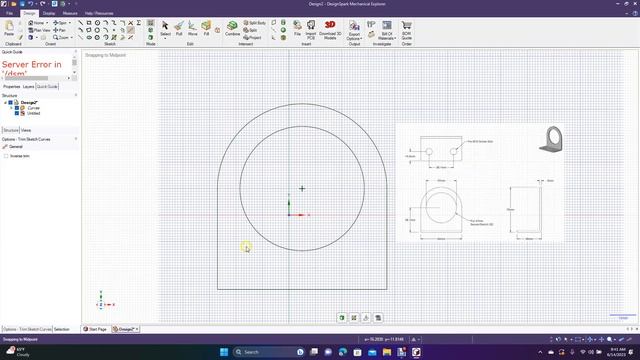Open the Selection panel tab

[x=62, y=329]
